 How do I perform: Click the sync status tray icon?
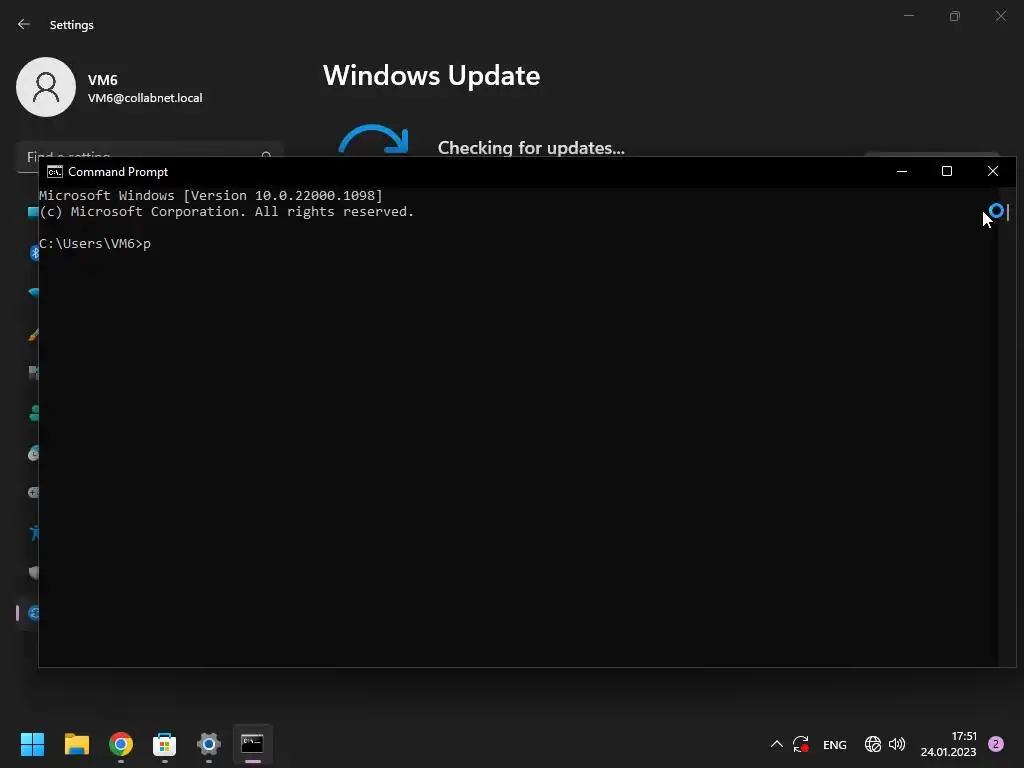(x=801, y=744)
